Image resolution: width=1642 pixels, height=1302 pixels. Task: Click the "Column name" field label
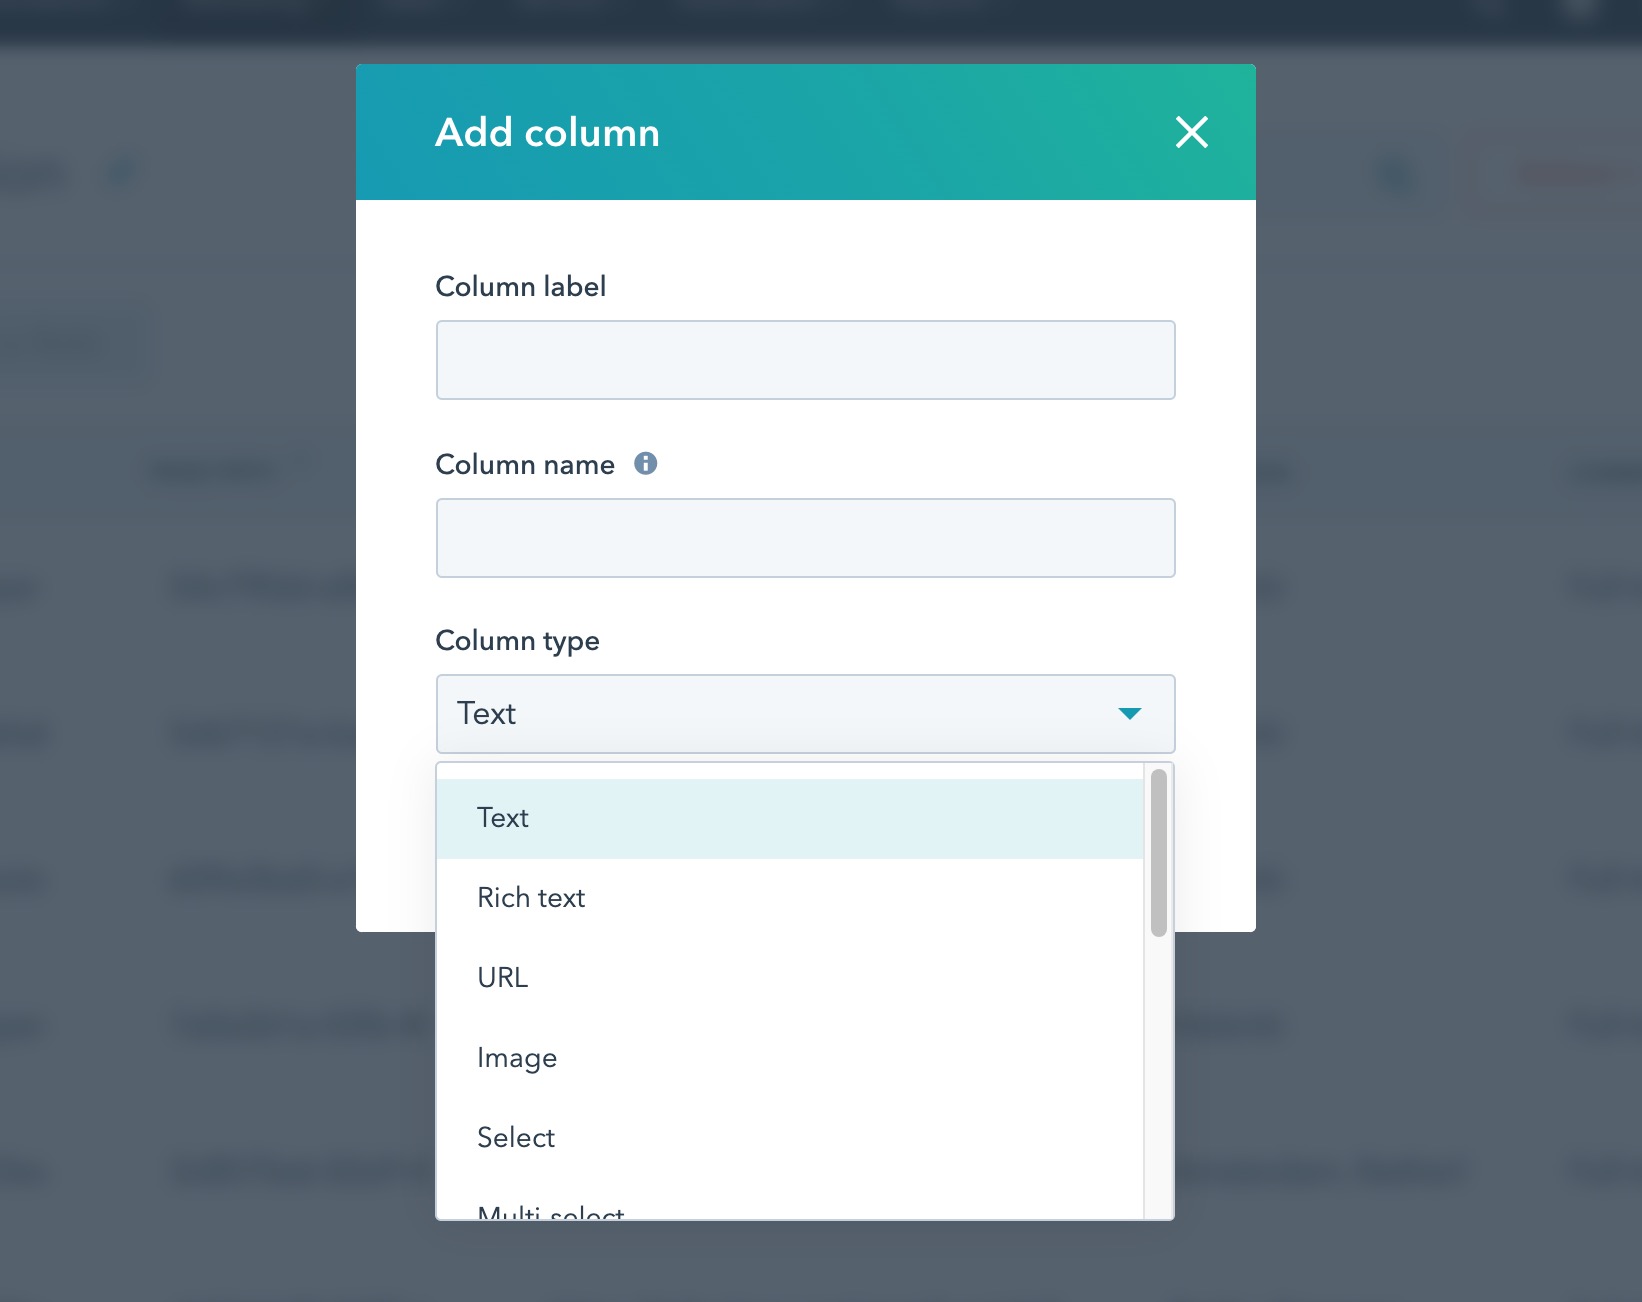coord(525,465)
